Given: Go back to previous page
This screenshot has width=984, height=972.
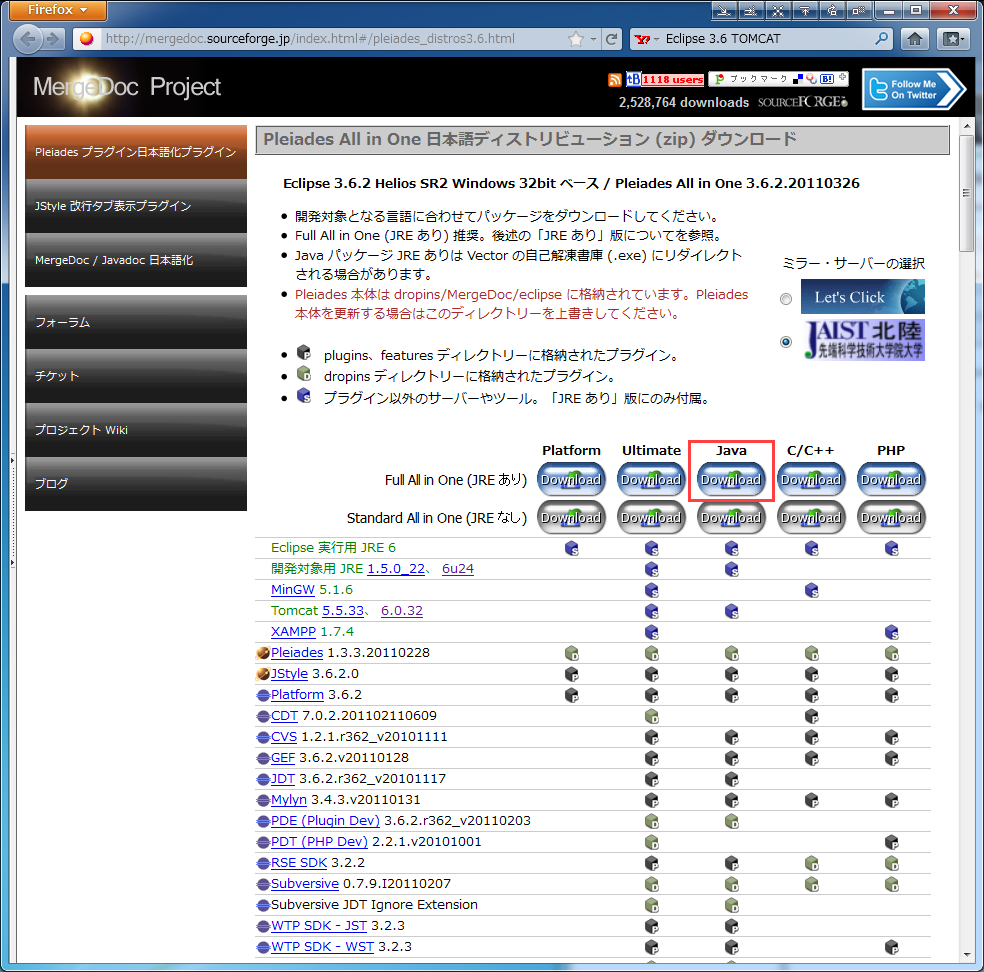Looking at the screenshot, I should (x=28, y=39).
